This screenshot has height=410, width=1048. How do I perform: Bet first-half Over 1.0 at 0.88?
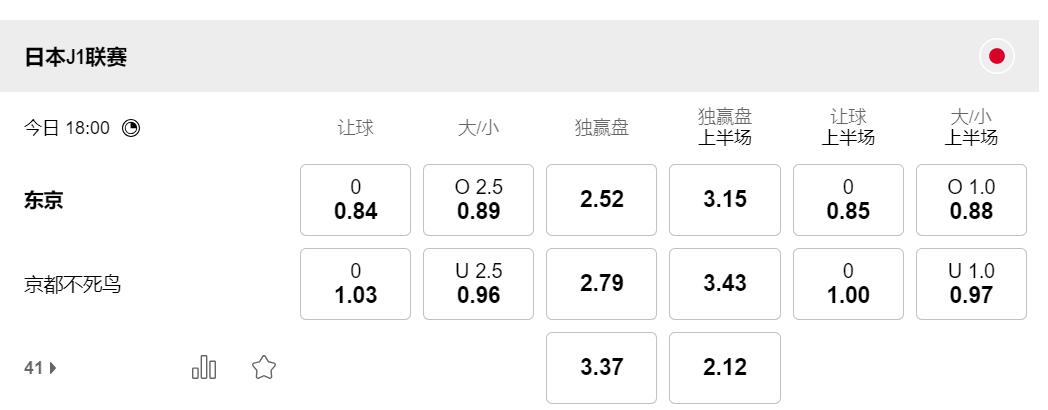tap(971, 200)
